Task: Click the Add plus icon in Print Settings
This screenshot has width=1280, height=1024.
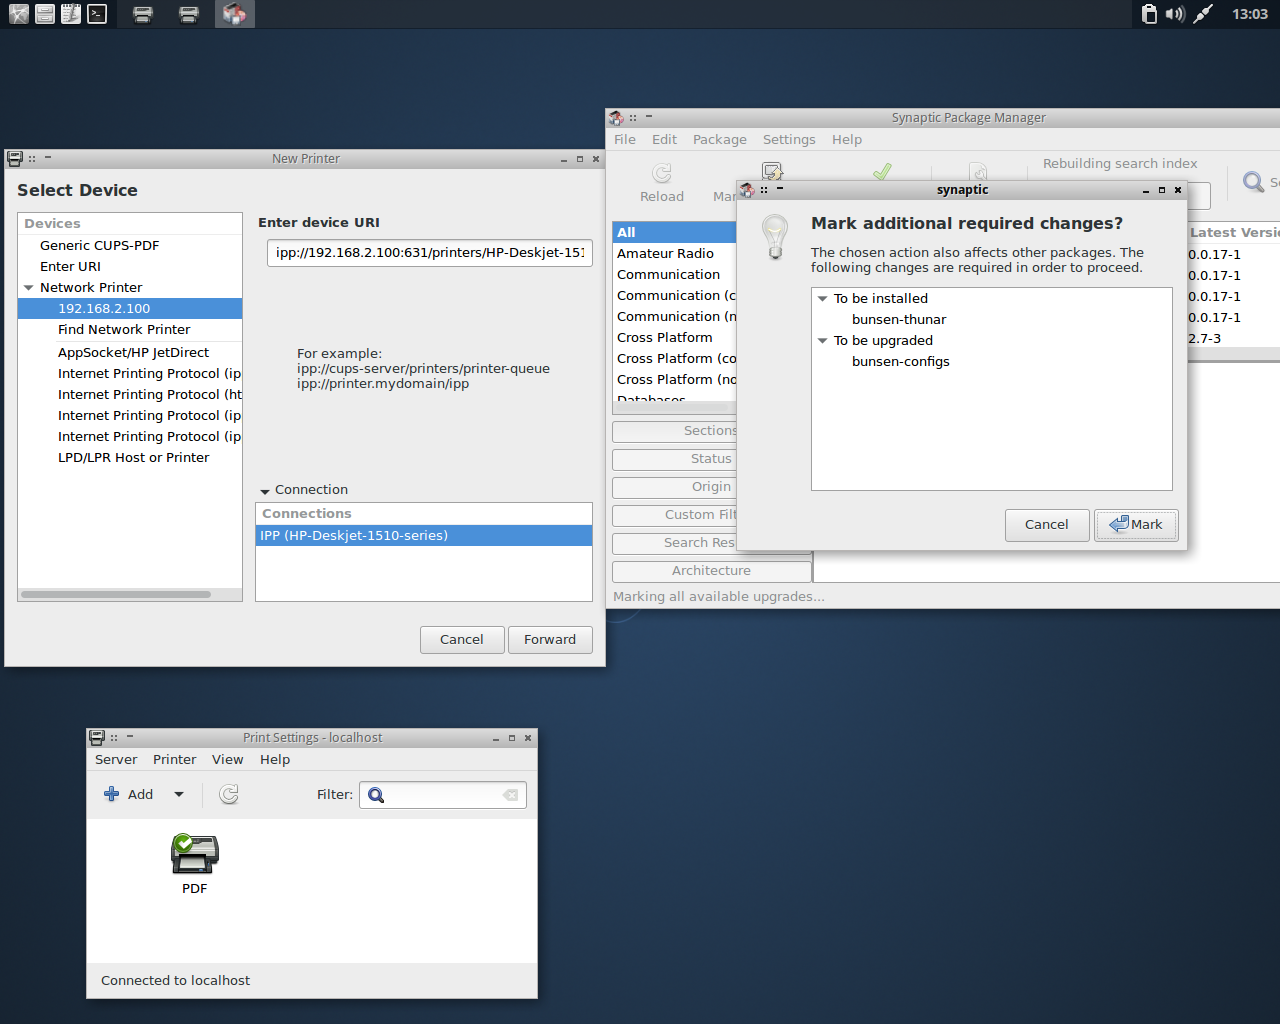Action: coord(112,794)
